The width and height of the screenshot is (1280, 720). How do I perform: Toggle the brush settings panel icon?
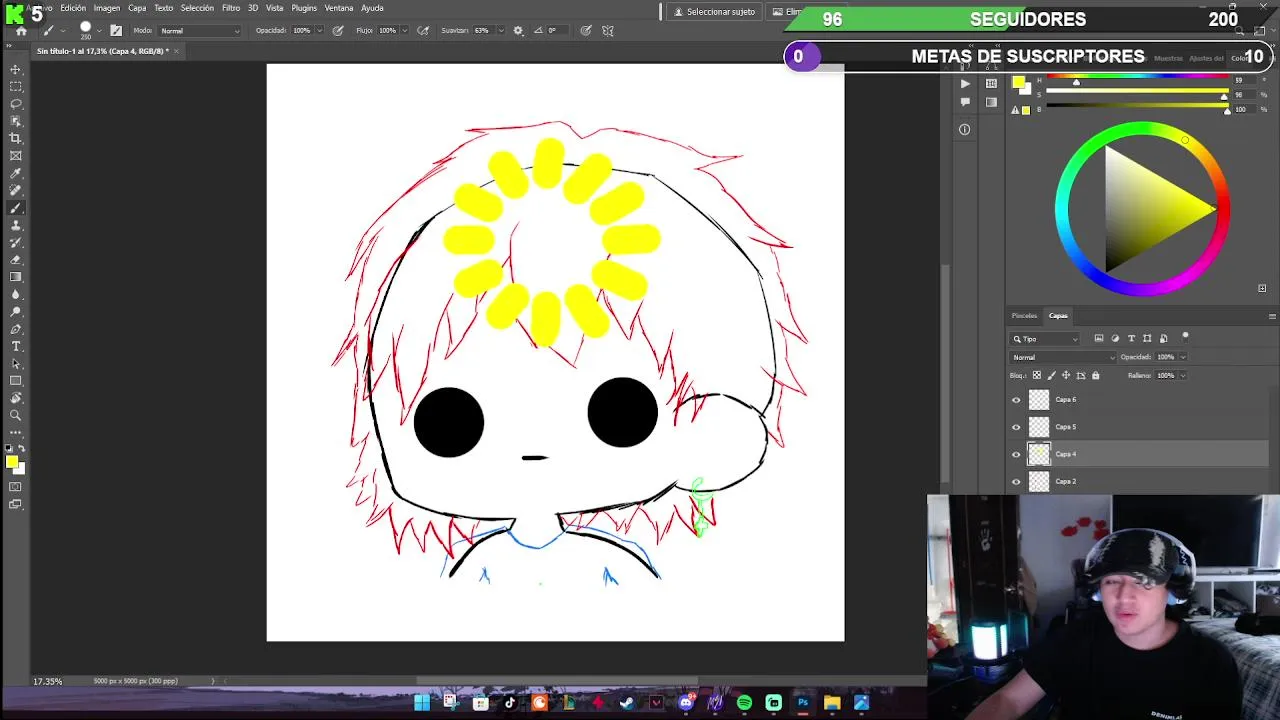116,30
